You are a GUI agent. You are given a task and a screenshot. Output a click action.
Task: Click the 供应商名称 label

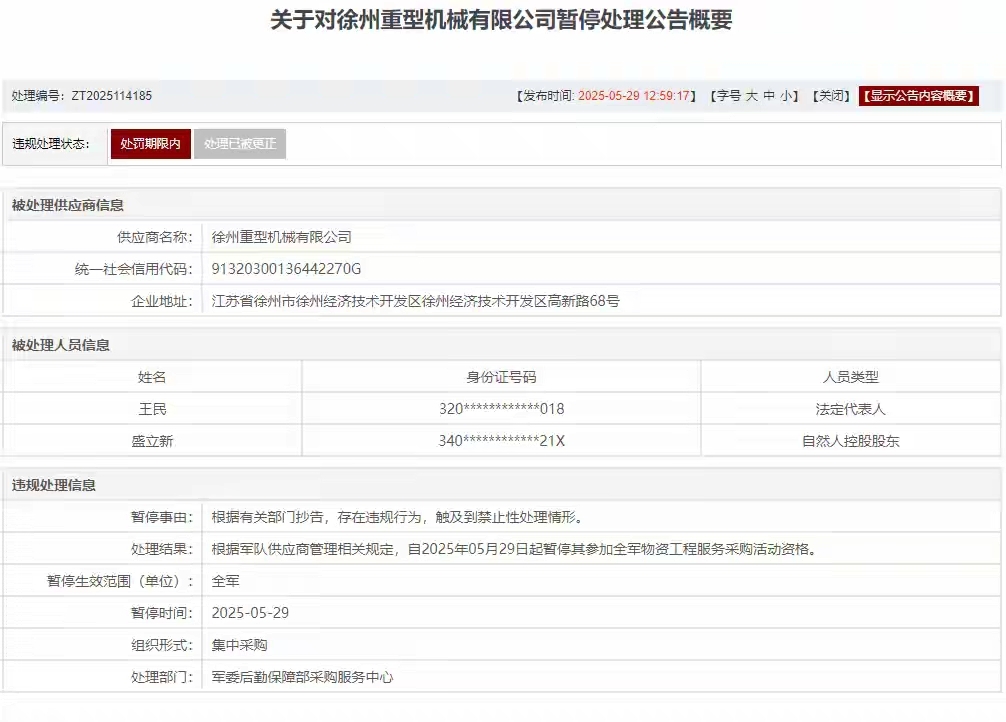click(x=155, y=237)
